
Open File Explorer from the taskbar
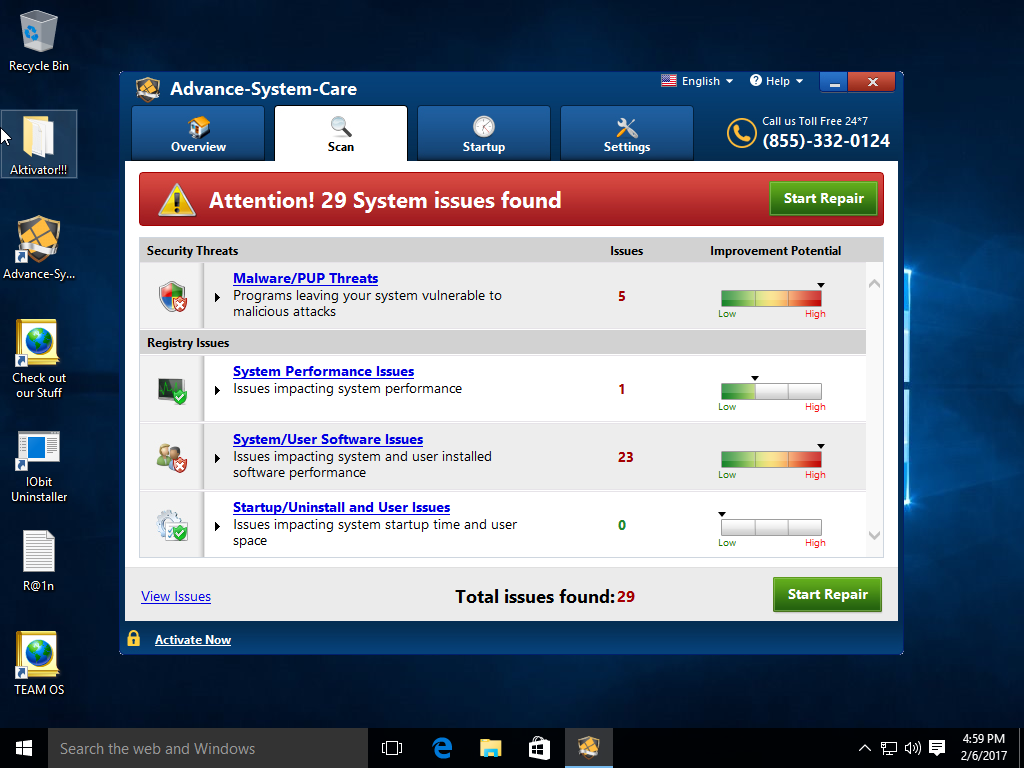[490, 748]
